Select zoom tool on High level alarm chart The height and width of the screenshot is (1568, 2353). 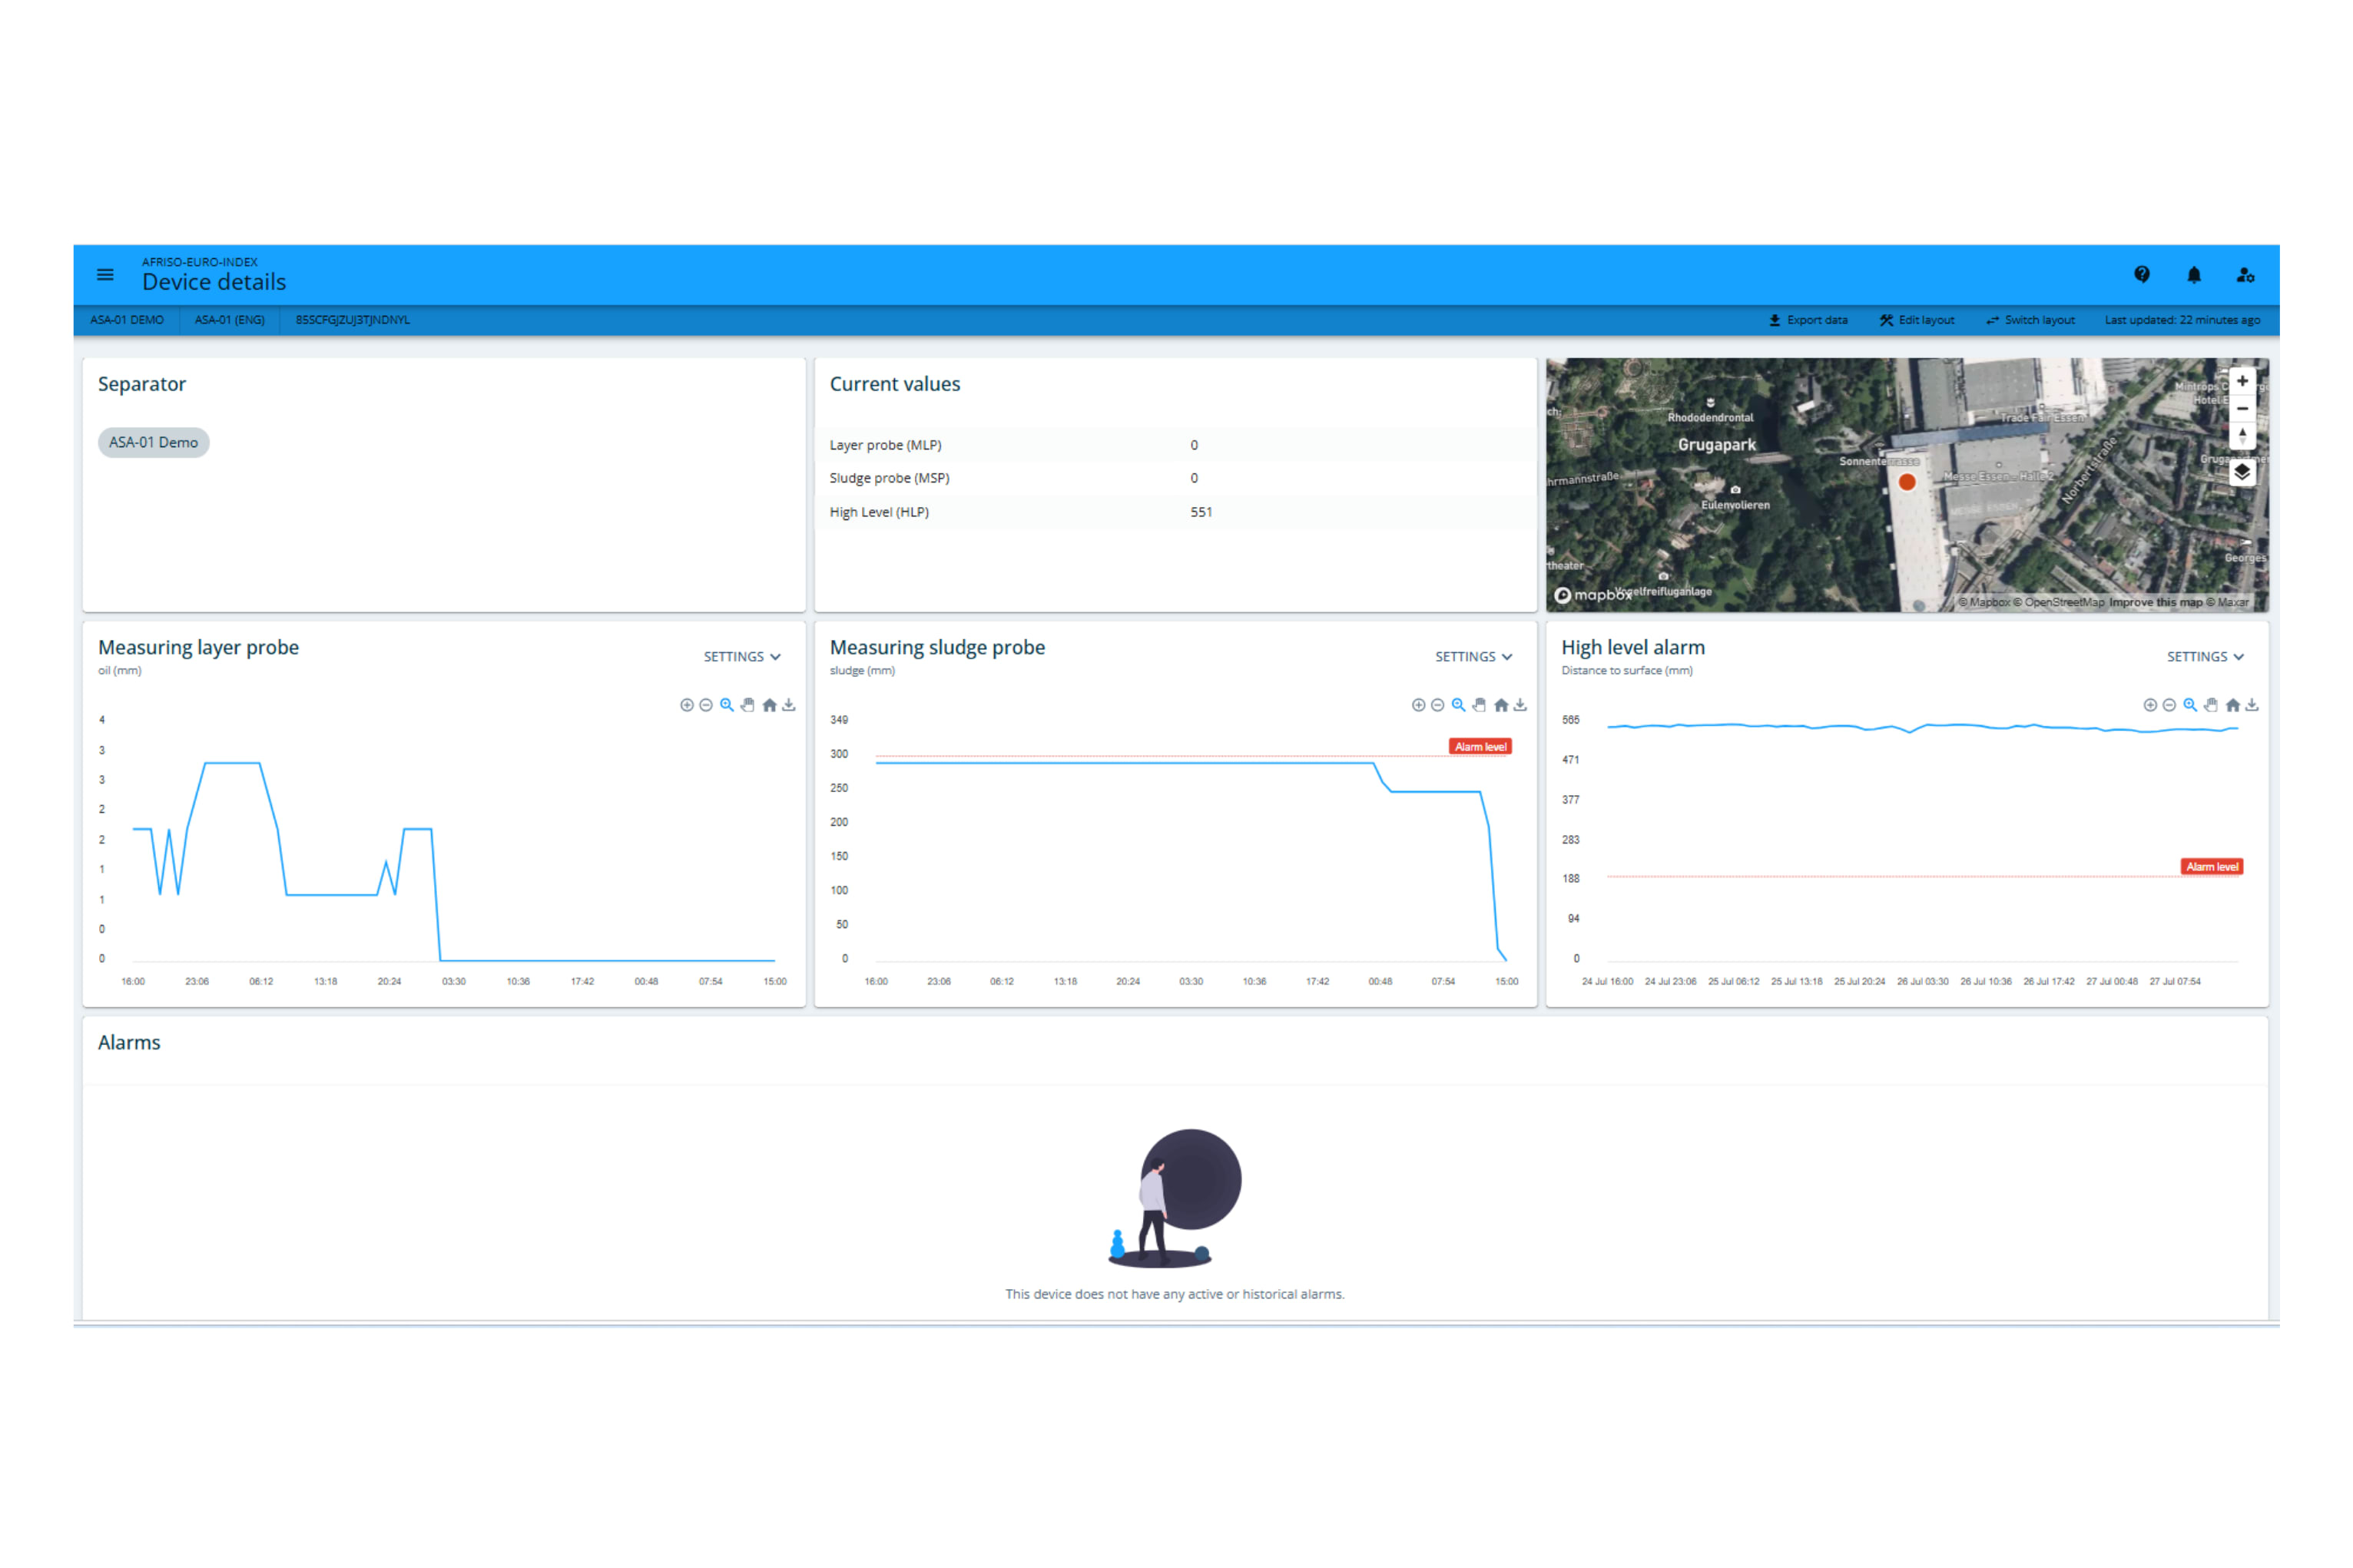tap(2189, 705)
